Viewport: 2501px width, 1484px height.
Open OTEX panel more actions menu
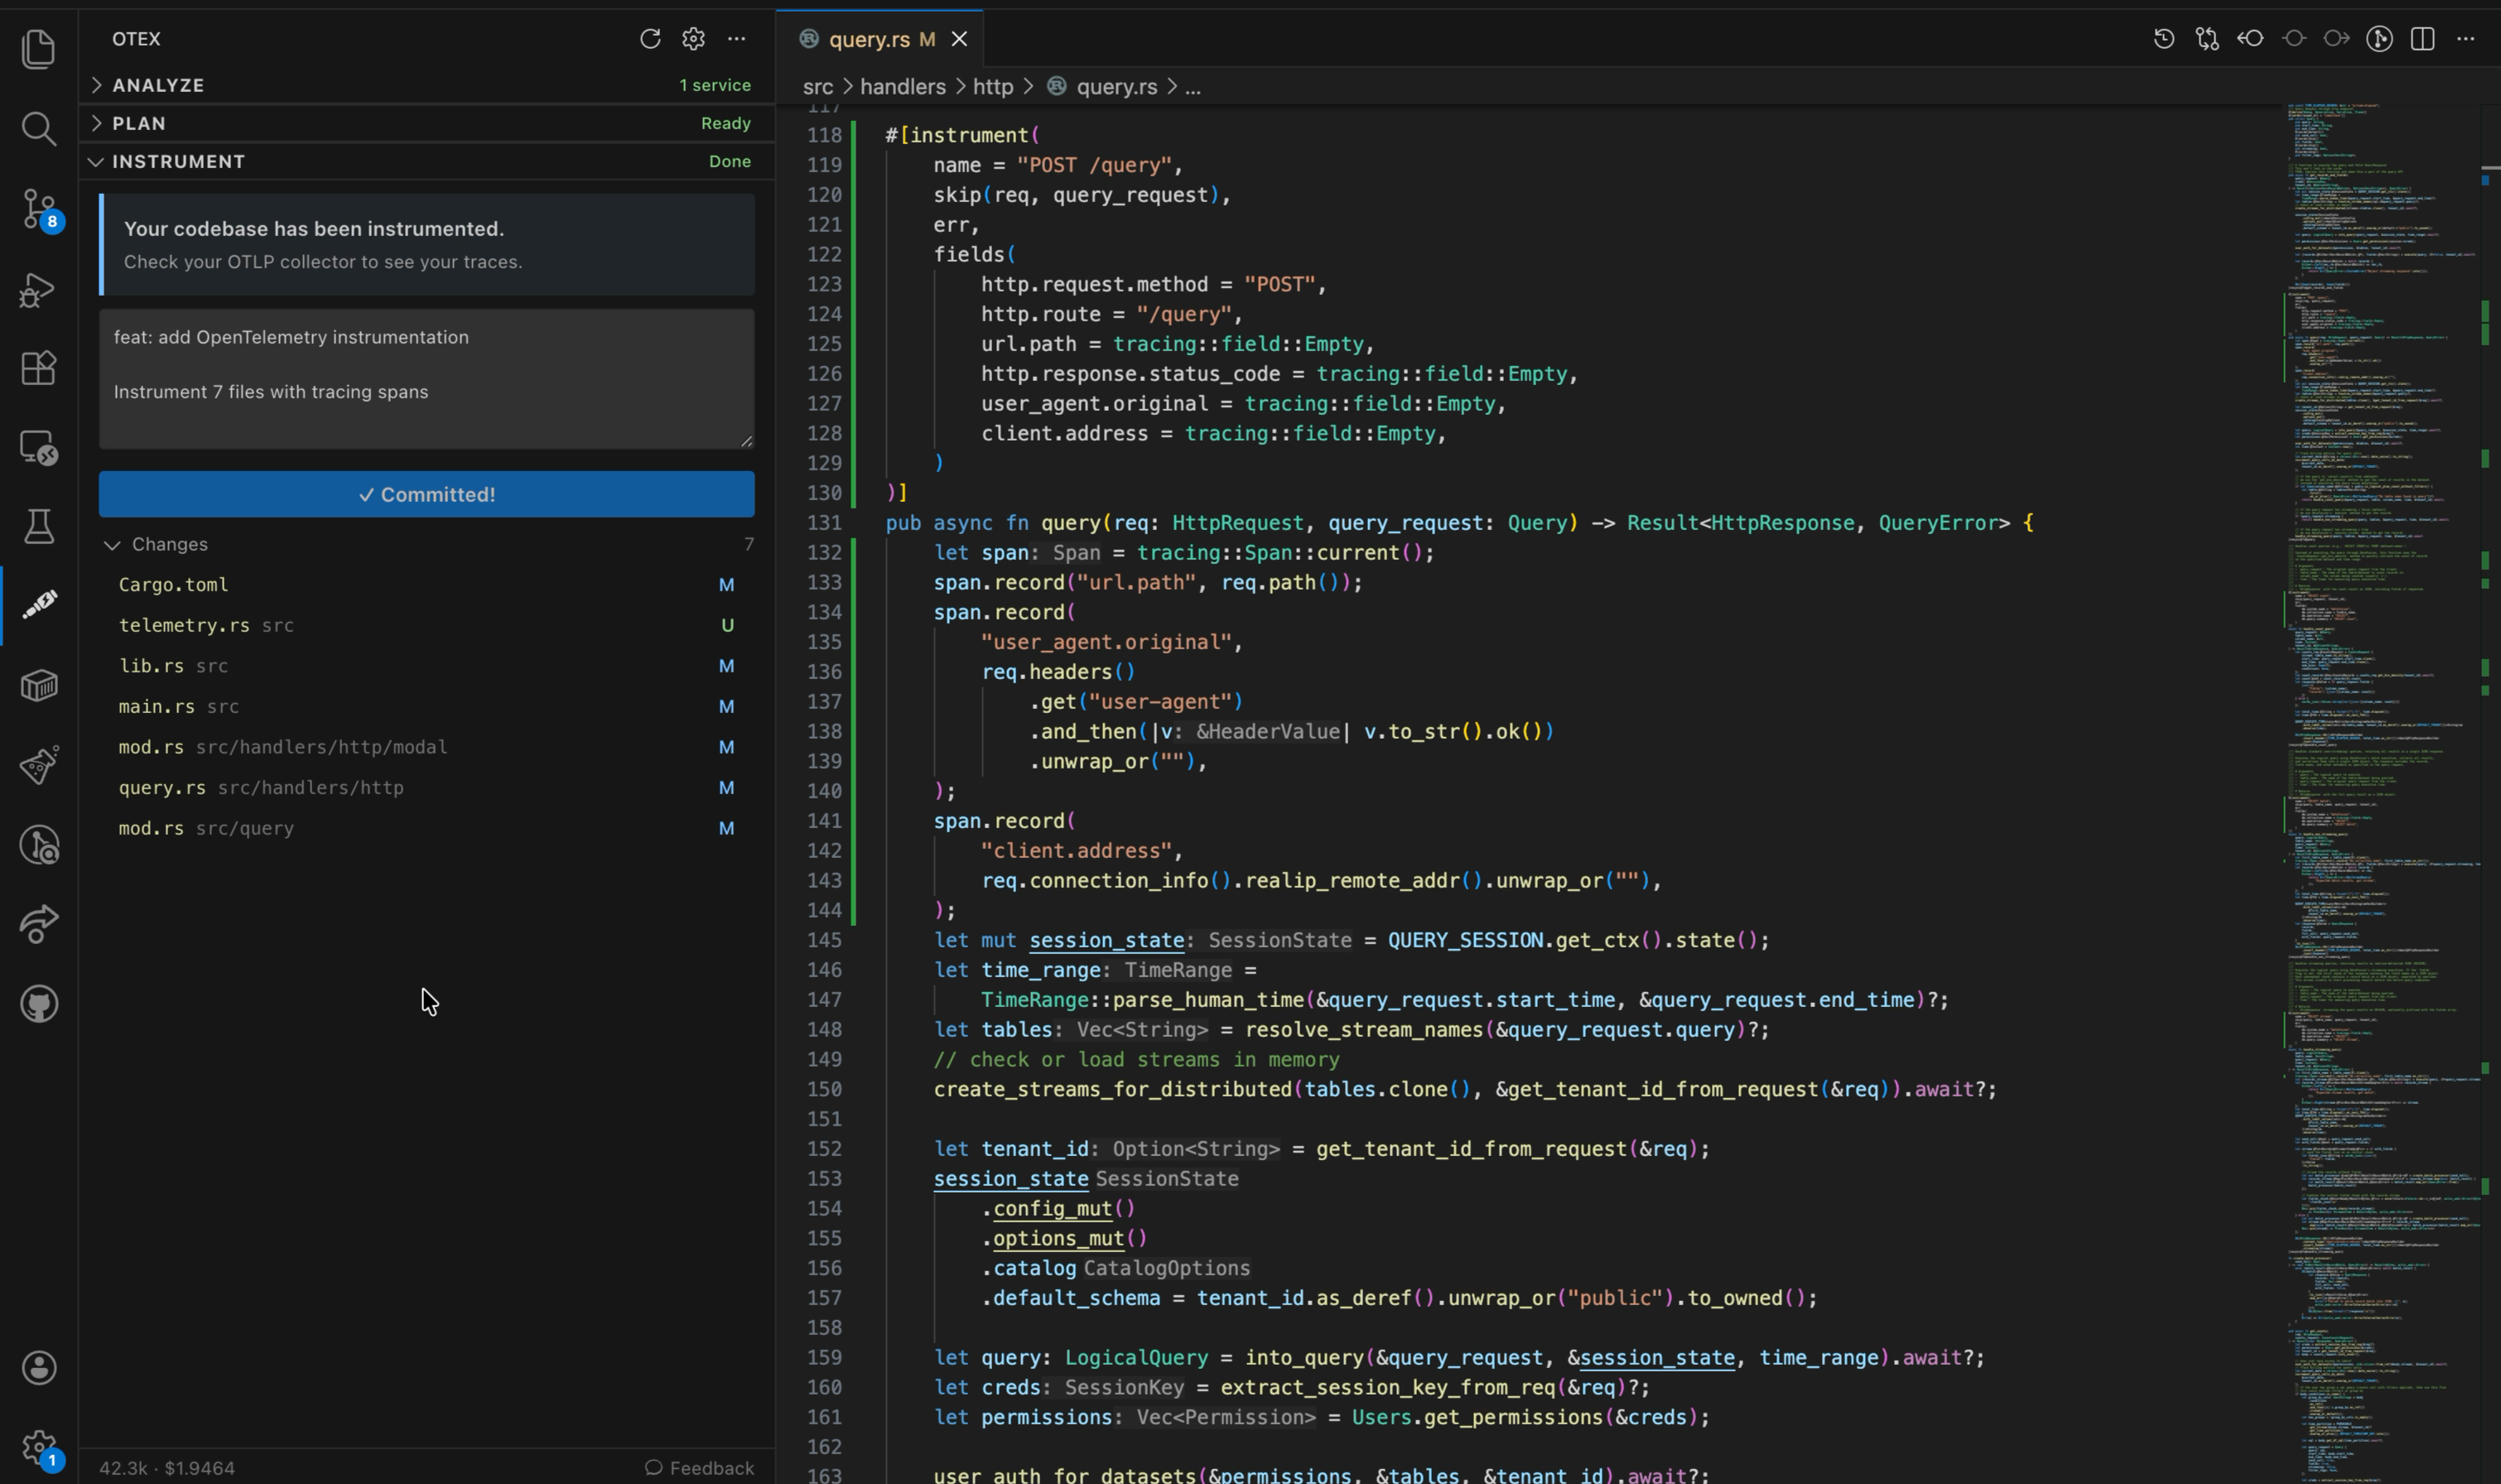pos(737,39)
